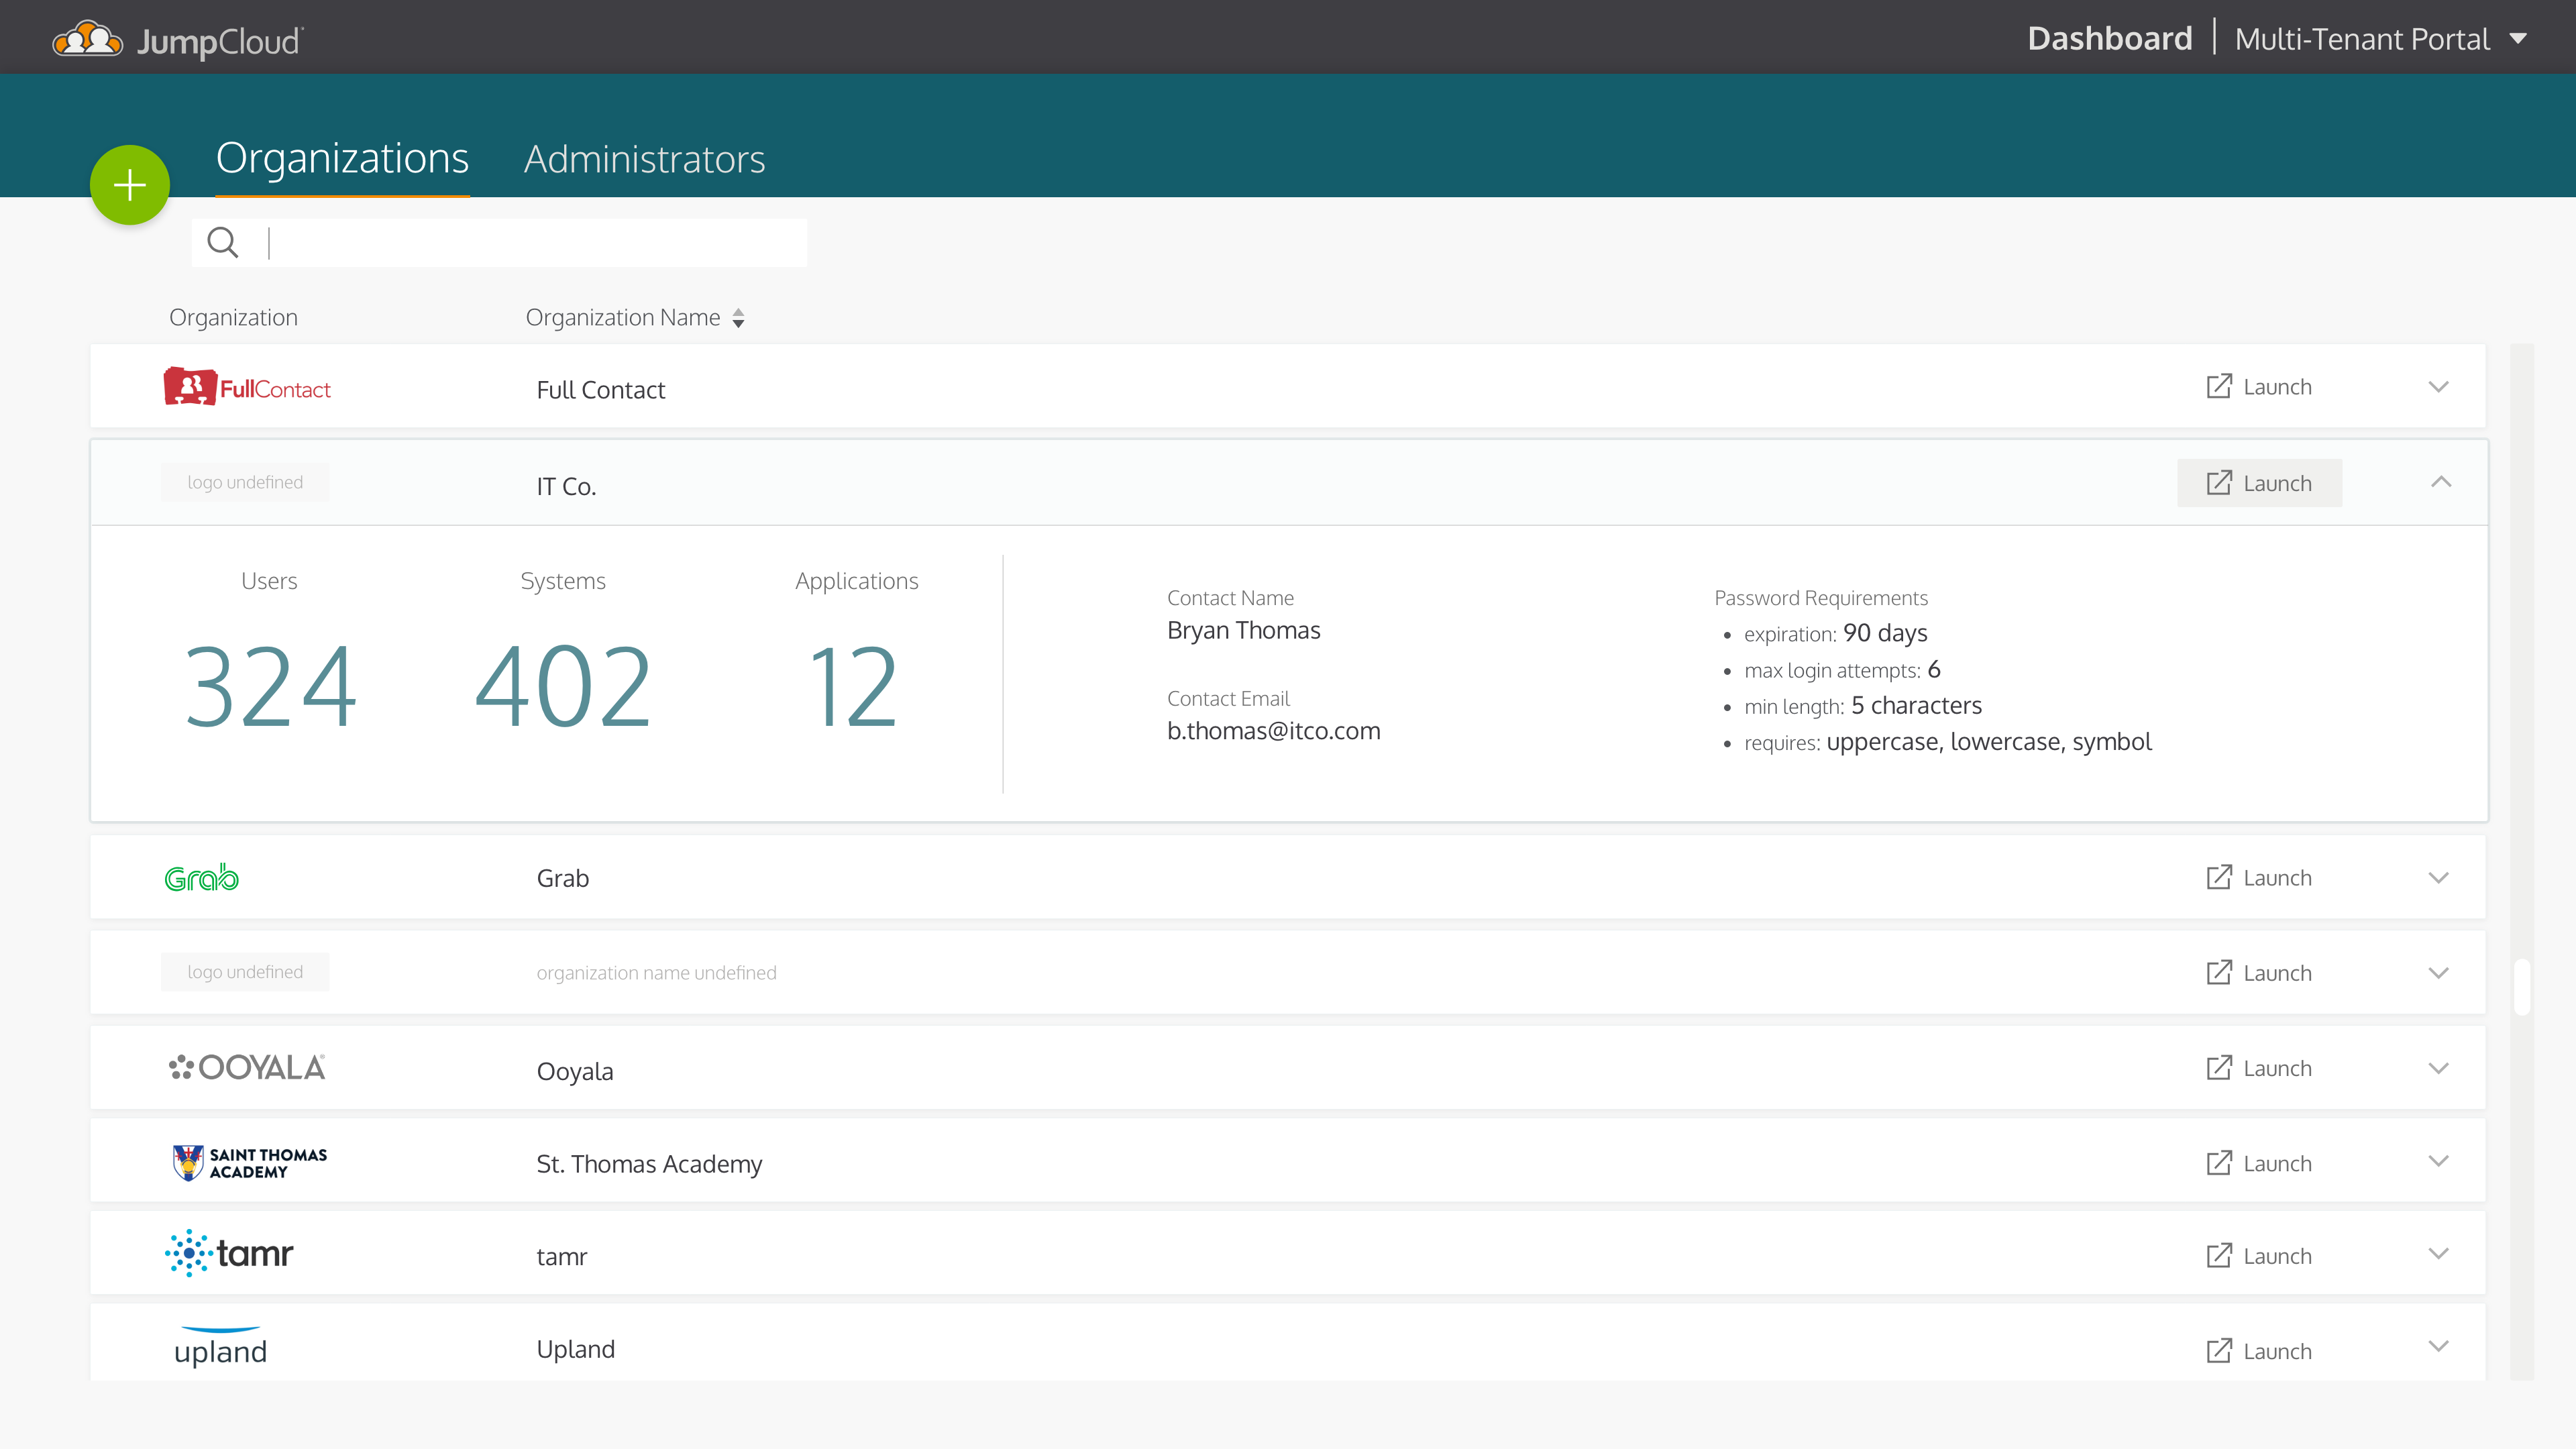Click the sort arrows beside Organization Name
The height and width of the screenshot is (1449, 2576).
click(738, 318)
